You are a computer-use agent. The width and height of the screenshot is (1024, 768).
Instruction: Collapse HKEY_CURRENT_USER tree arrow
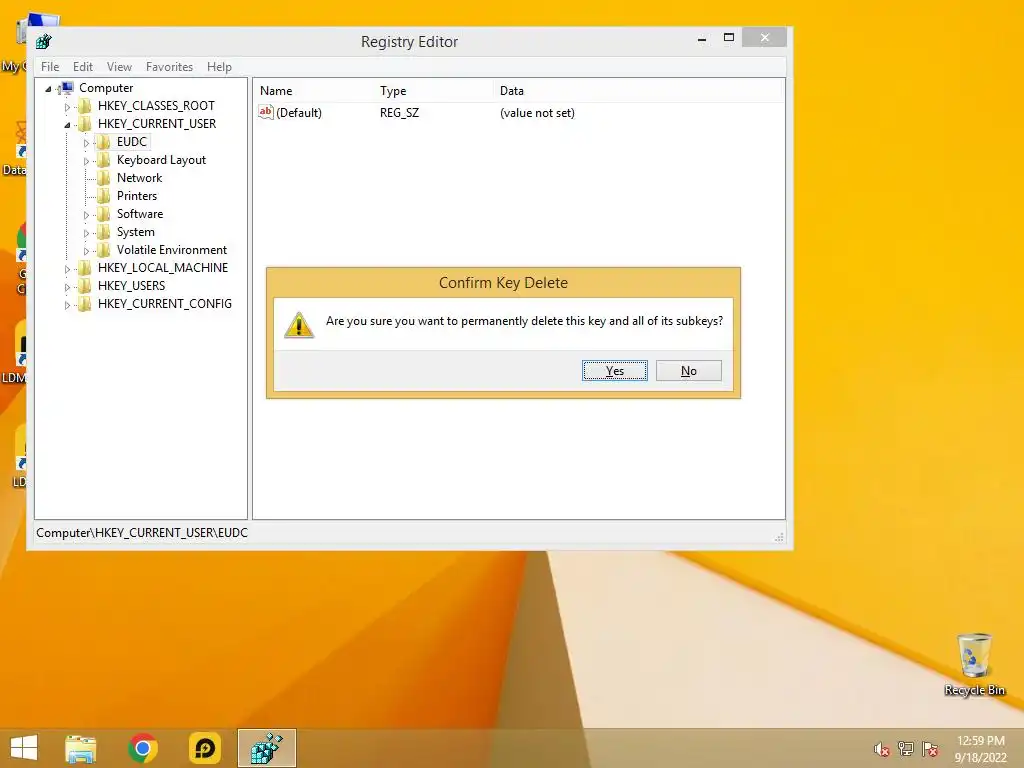pos(67,125)
